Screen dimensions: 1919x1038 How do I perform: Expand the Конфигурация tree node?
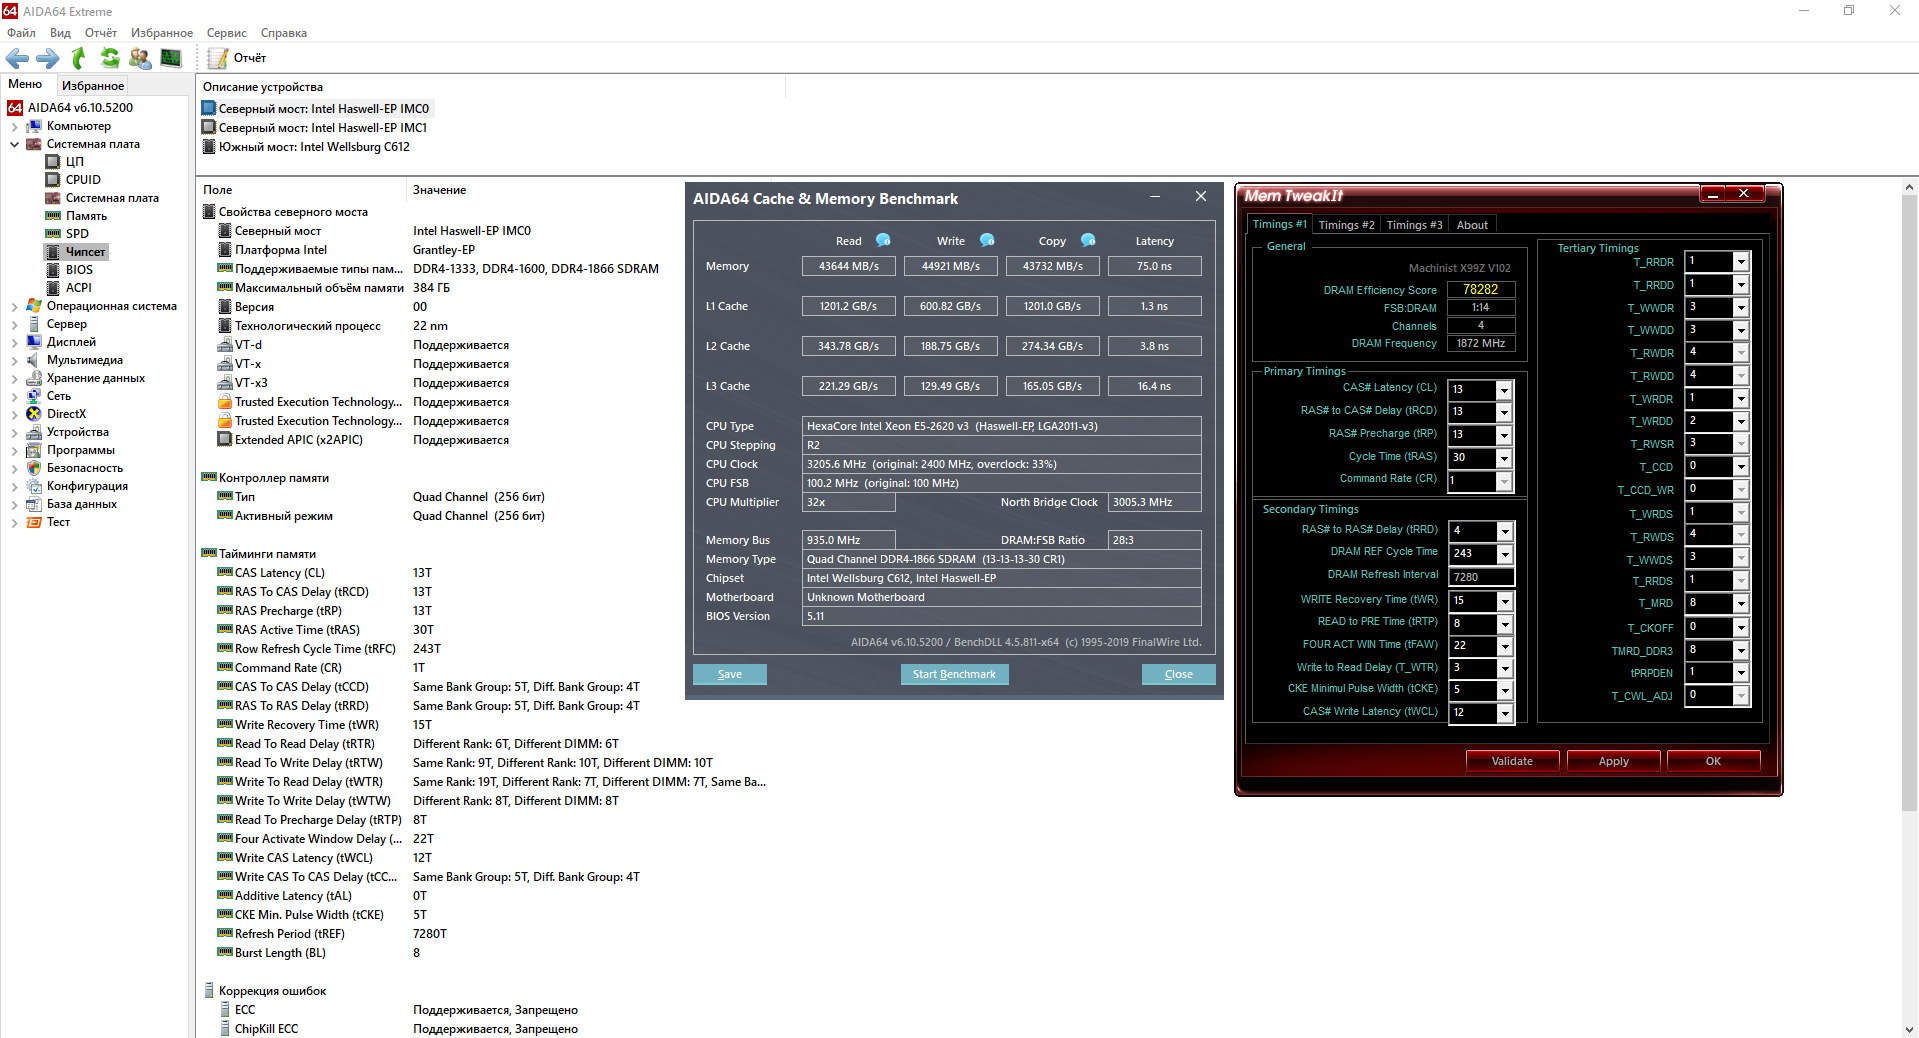point(14,486)
